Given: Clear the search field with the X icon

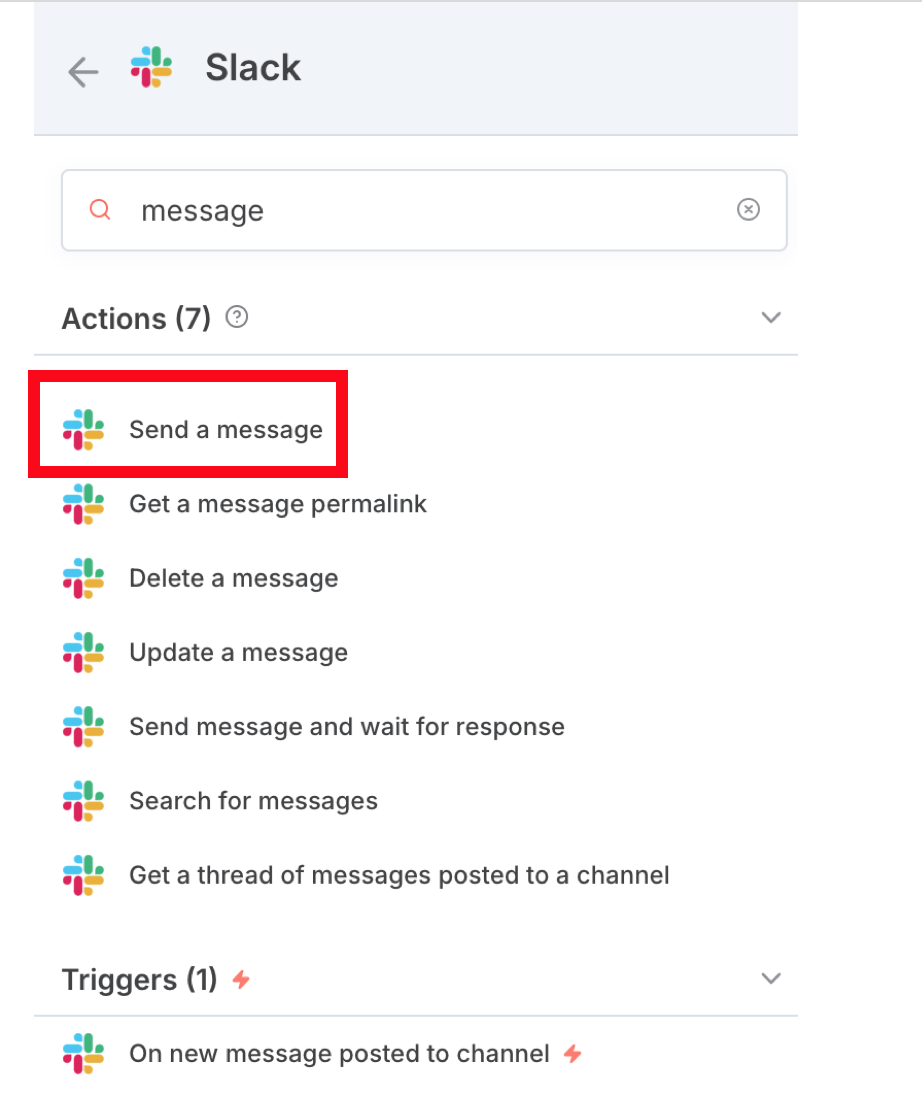Looking at the screenshot, I should [748, 210].
